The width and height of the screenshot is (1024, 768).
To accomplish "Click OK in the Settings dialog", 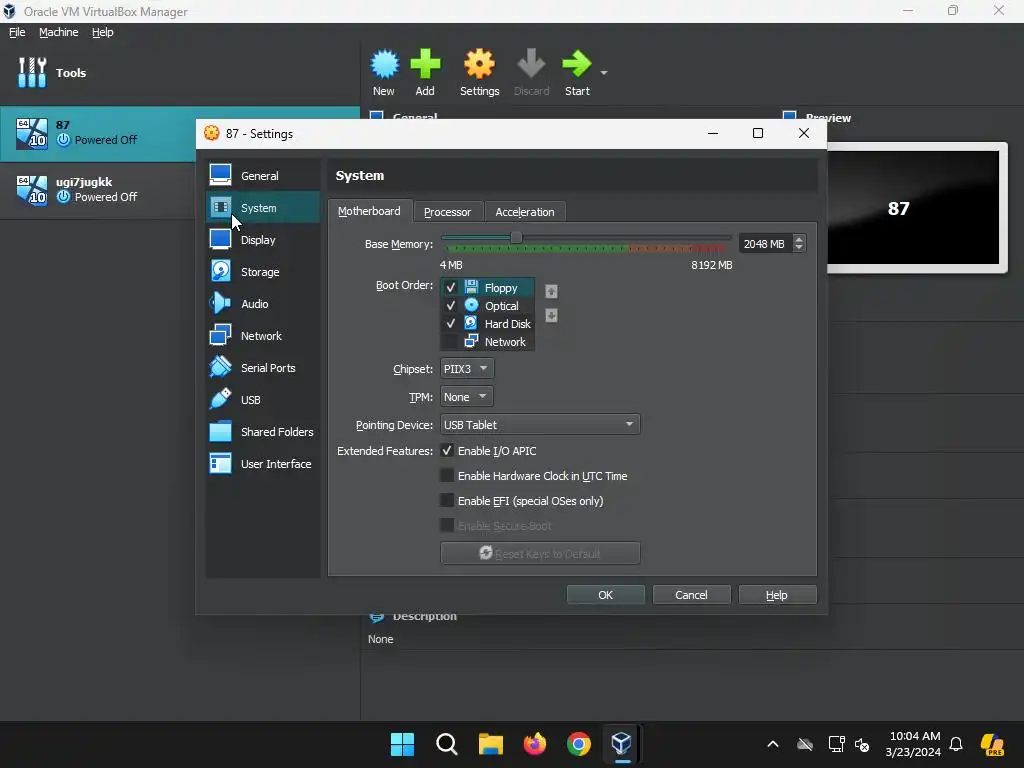I will coord(605,595).
